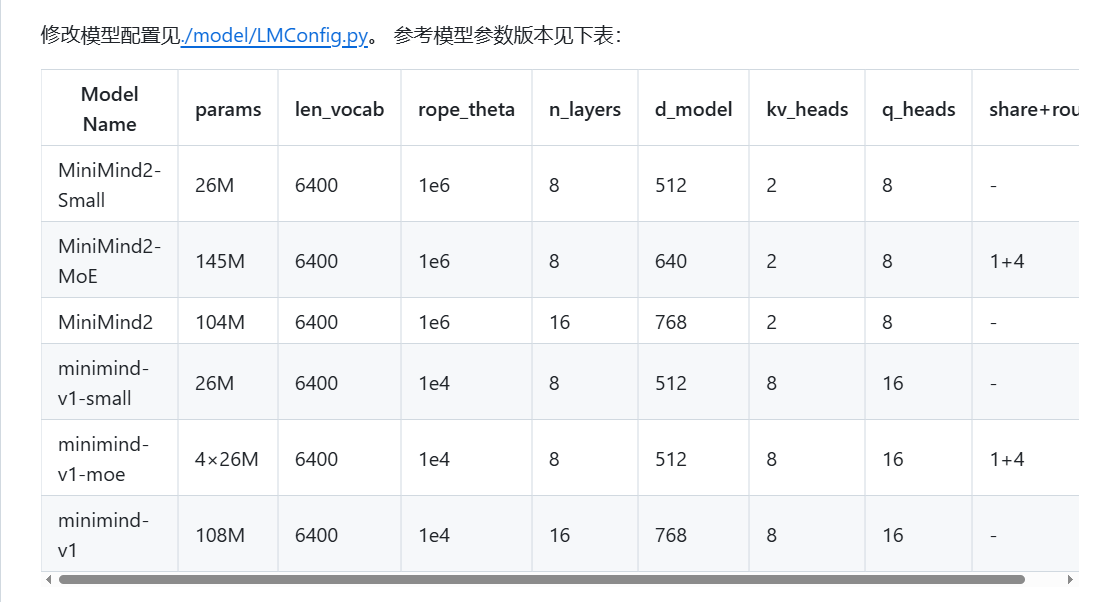Open the ./model/LMConfig.py link
Screen dimensions: 1113x602
click(275, 35)
